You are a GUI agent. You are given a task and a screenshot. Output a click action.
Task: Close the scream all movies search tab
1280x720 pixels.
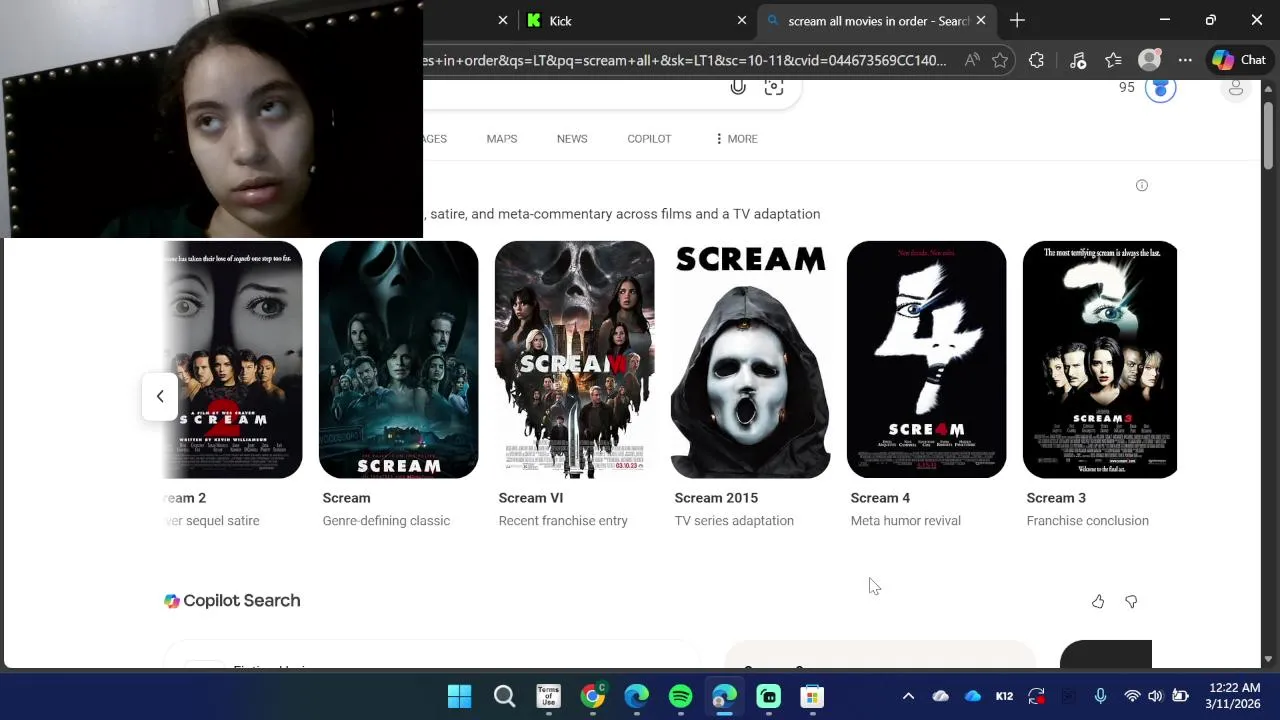(981, 20)
